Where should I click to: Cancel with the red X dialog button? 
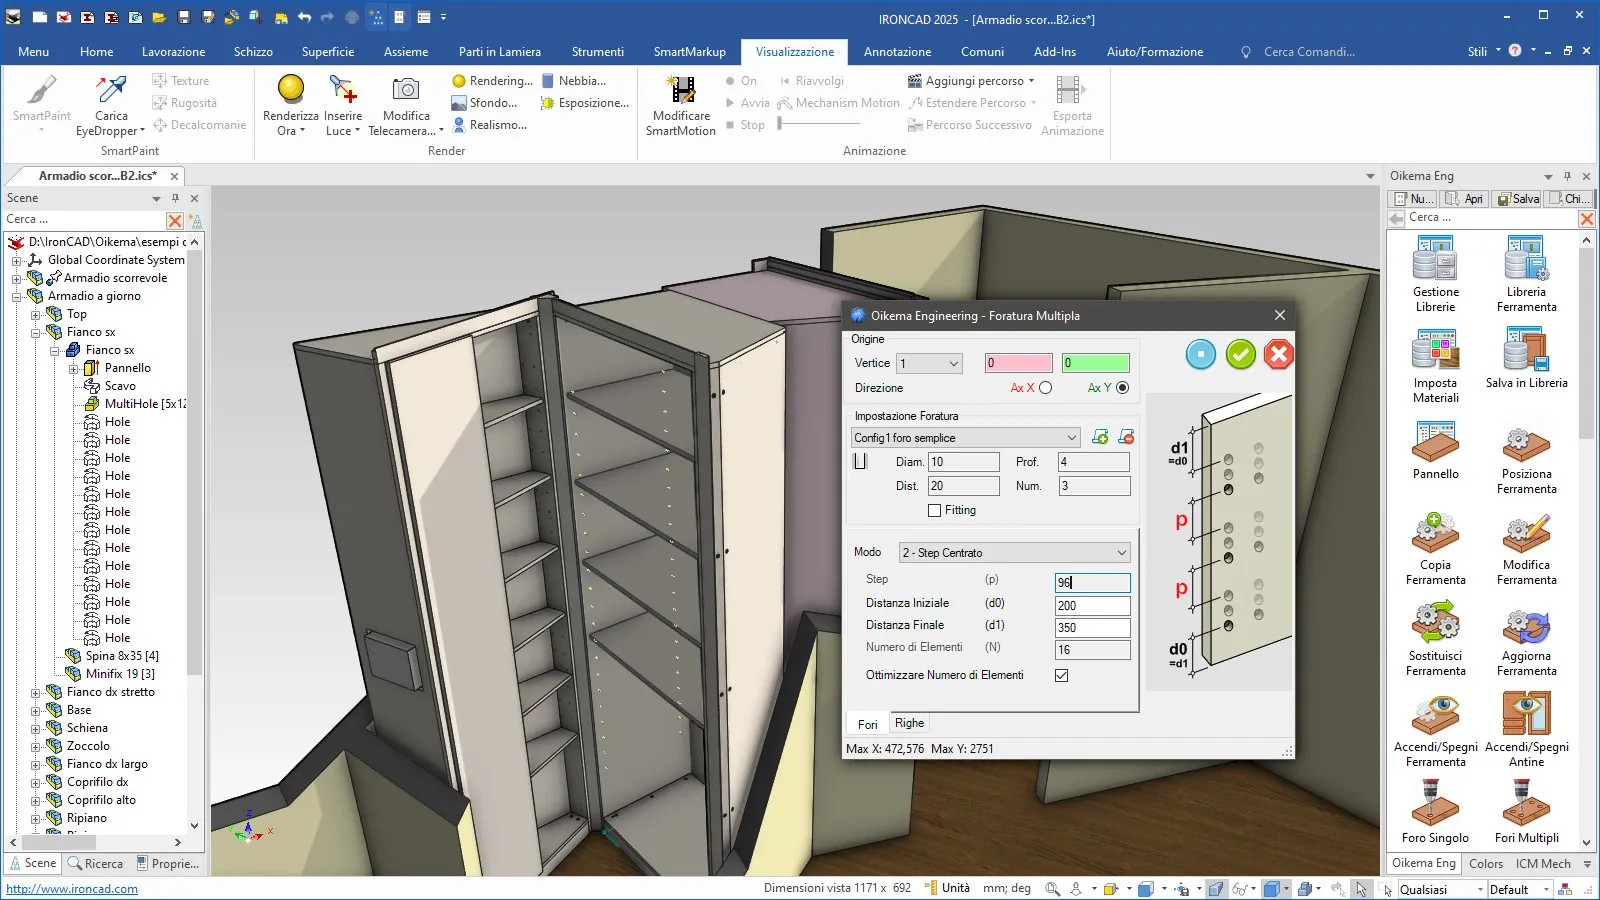(1278, 354)
